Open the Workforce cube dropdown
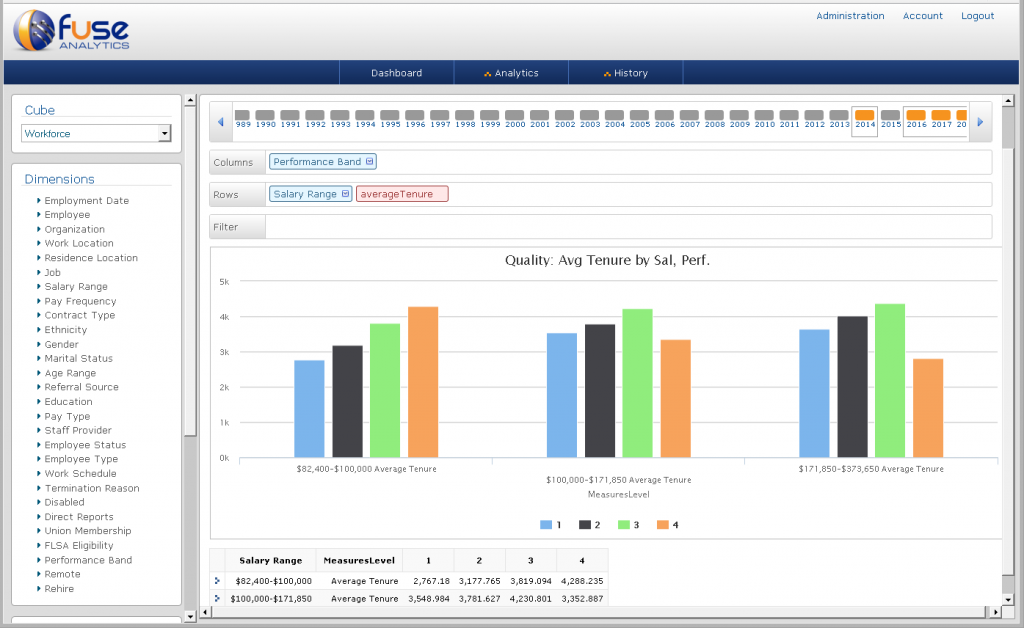 tap(96, 133)
